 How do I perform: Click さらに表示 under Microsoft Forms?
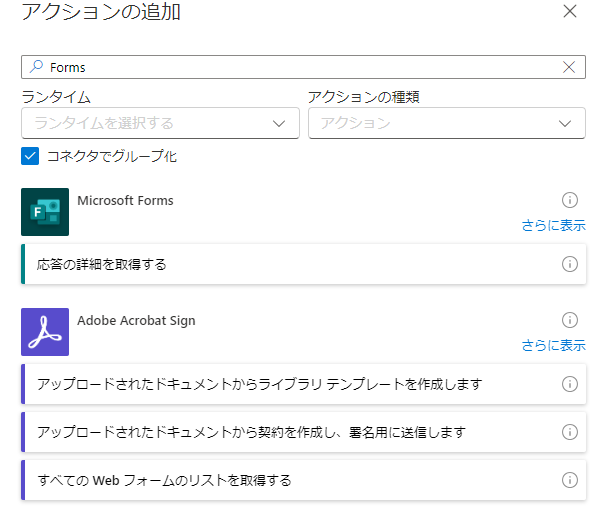click(x=554, y=225)
